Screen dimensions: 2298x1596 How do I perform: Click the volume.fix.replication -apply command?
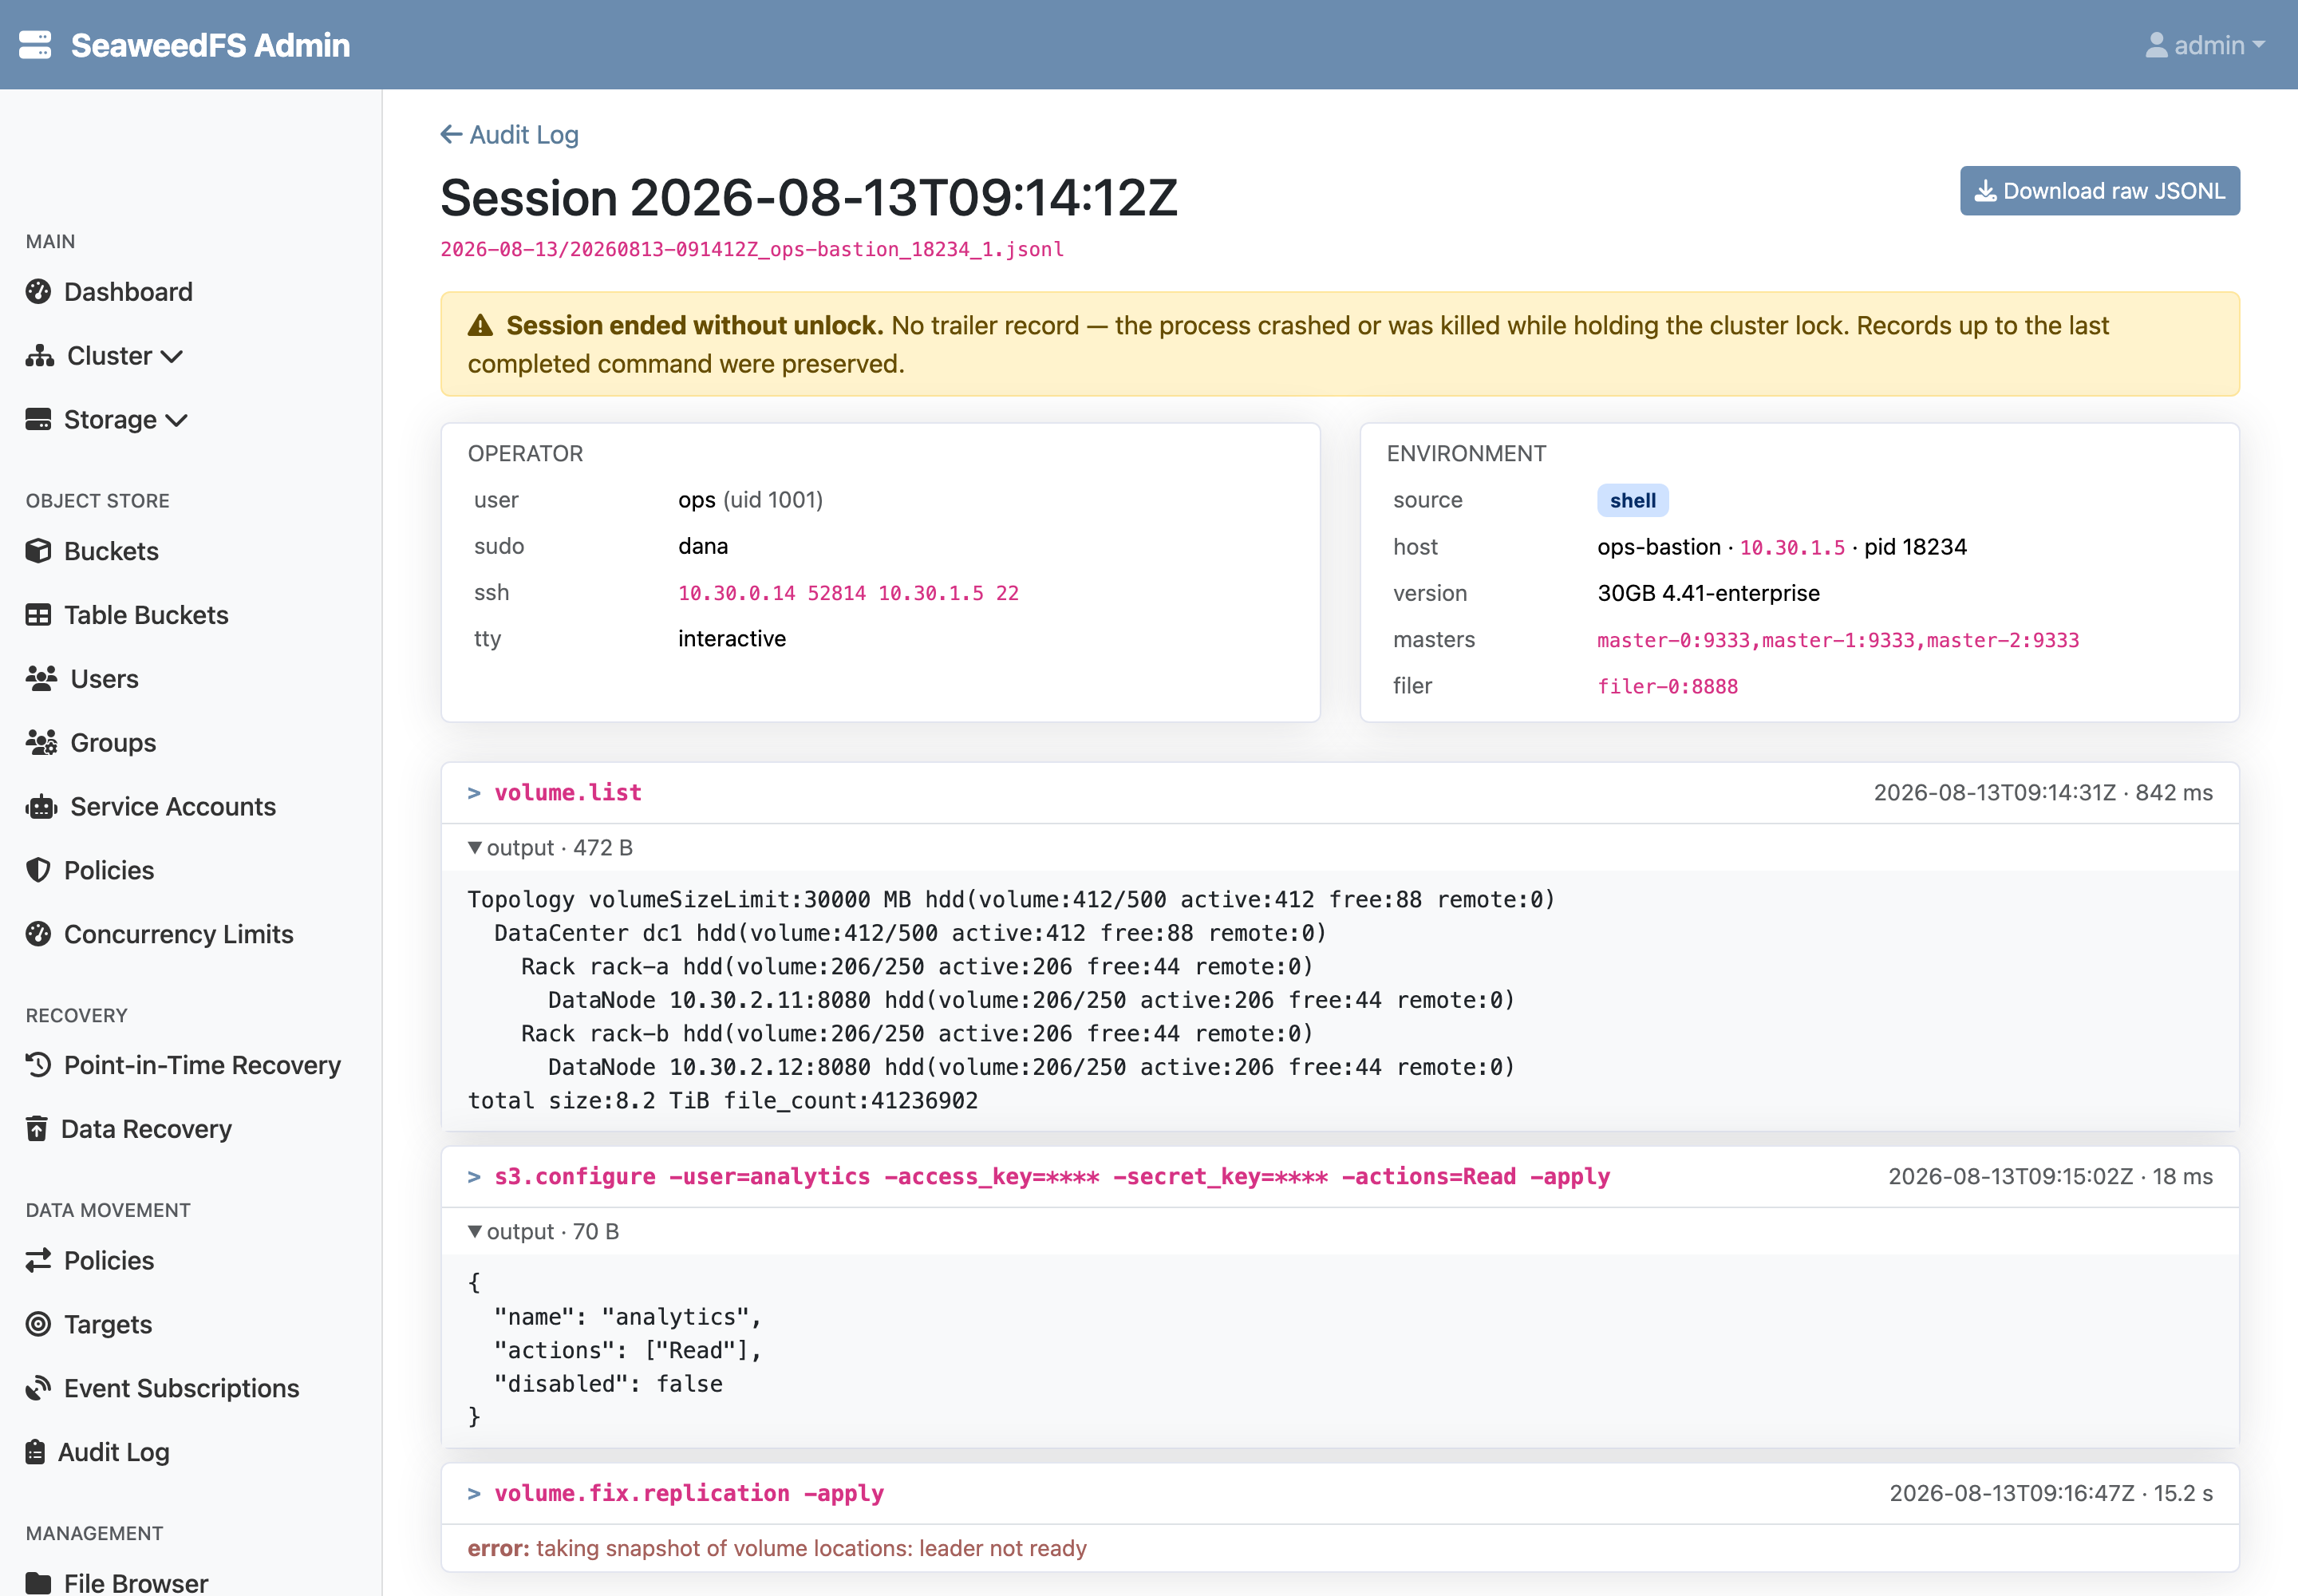pyautogui.click(x=689, y=1493)
